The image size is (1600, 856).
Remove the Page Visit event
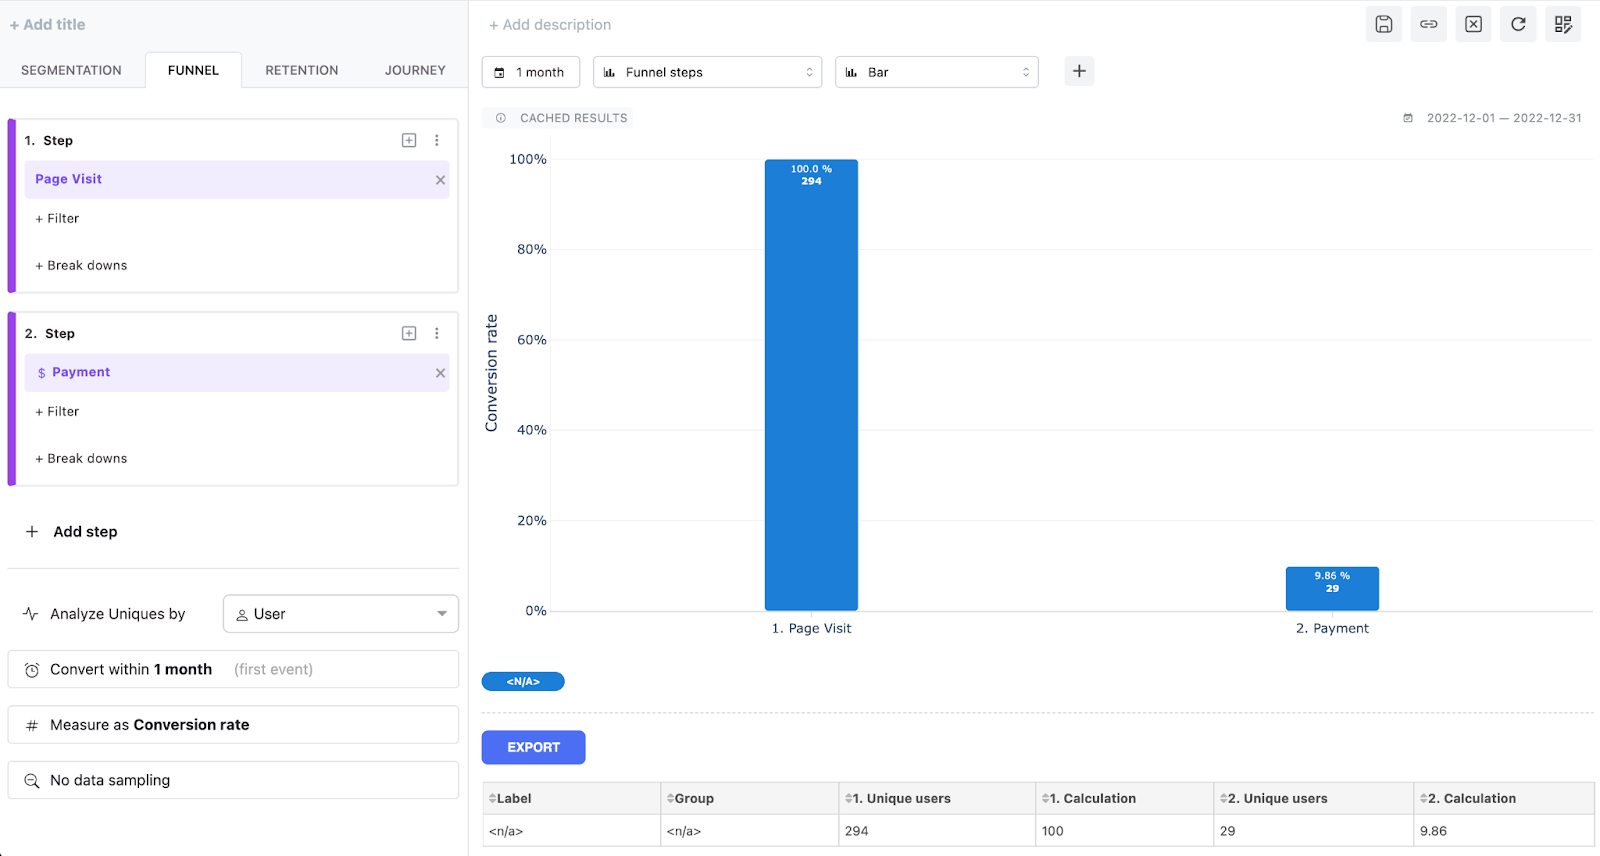[440, 180]
